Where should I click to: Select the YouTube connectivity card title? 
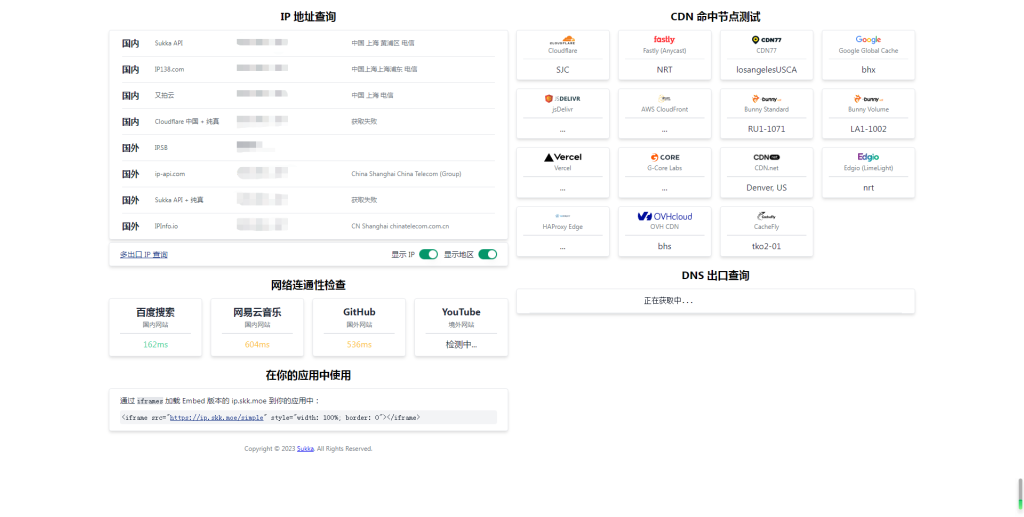(461, 312)
